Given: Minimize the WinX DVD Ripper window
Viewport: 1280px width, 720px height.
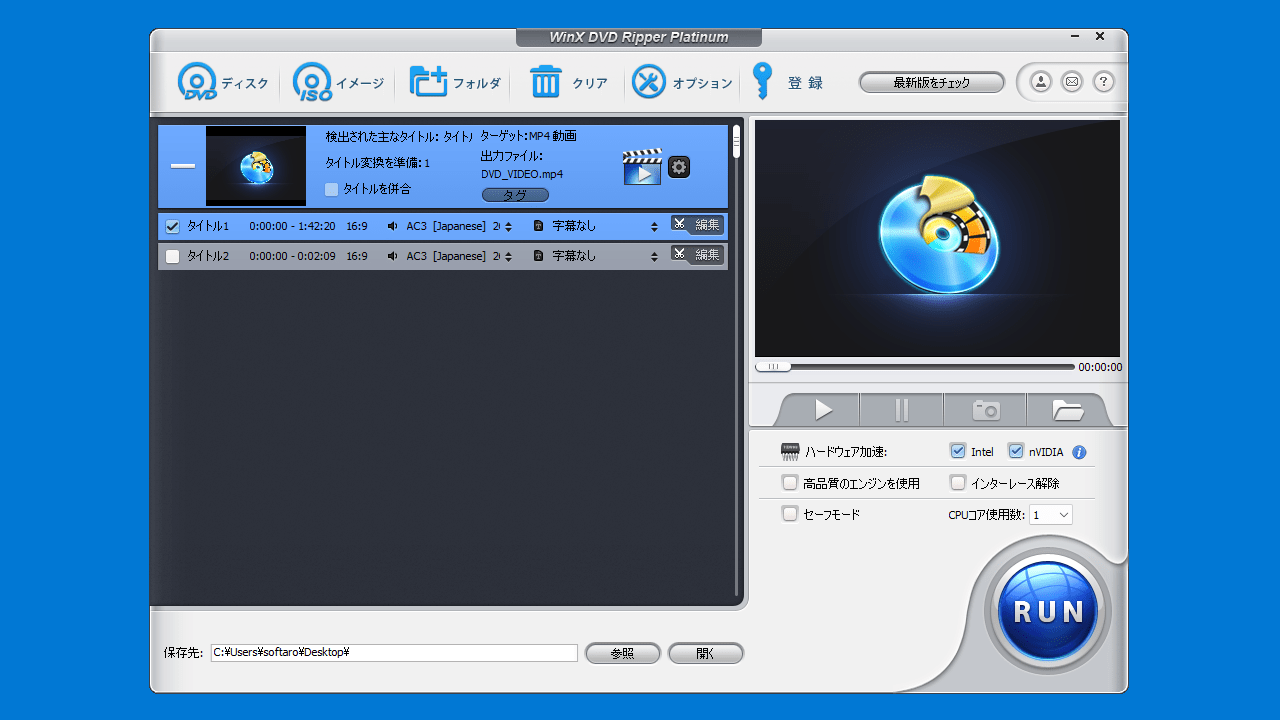Looking at the screenshot, I should pyautogui.click(x=1075, y=37).
